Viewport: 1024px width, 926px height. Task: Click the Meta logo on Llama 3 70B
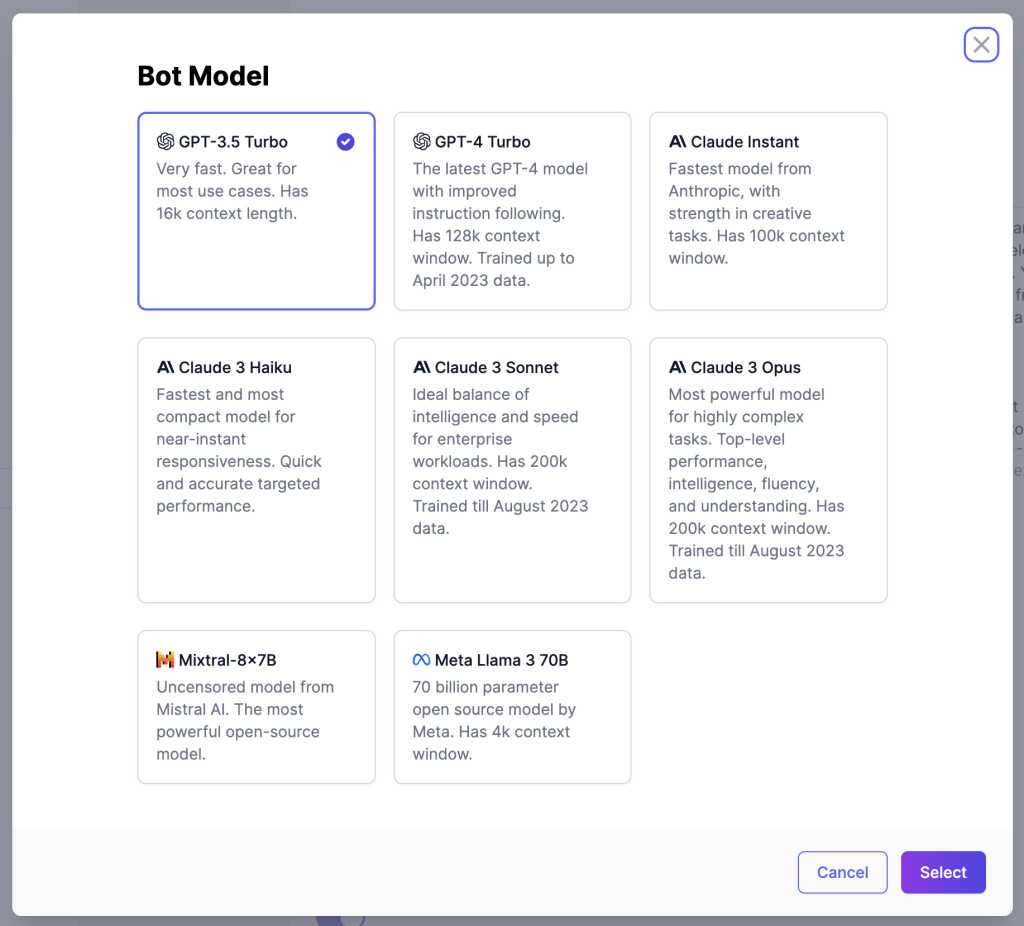tap(422, 660)
